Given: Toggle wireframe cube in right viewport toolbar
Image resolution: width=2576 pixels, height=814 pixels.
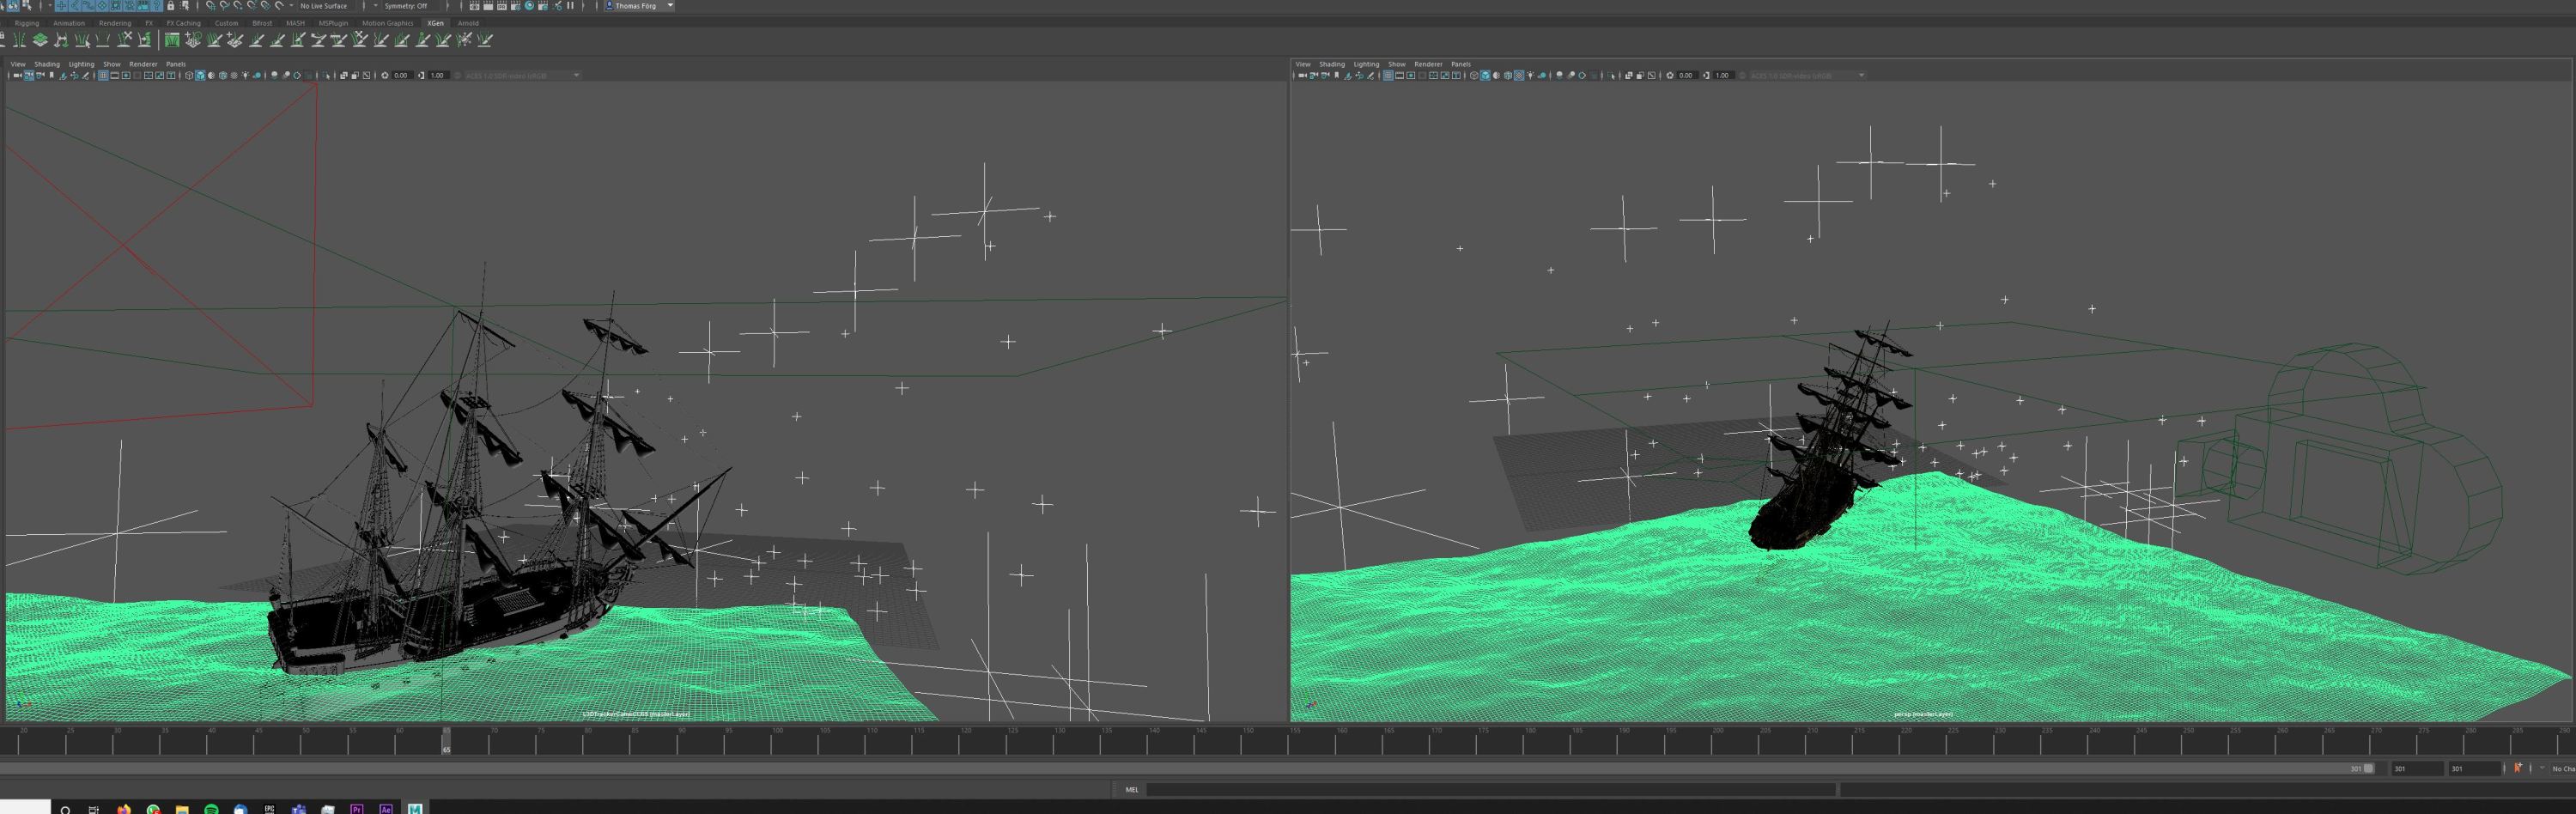Looking at the screenshot, I should 1474,75.
